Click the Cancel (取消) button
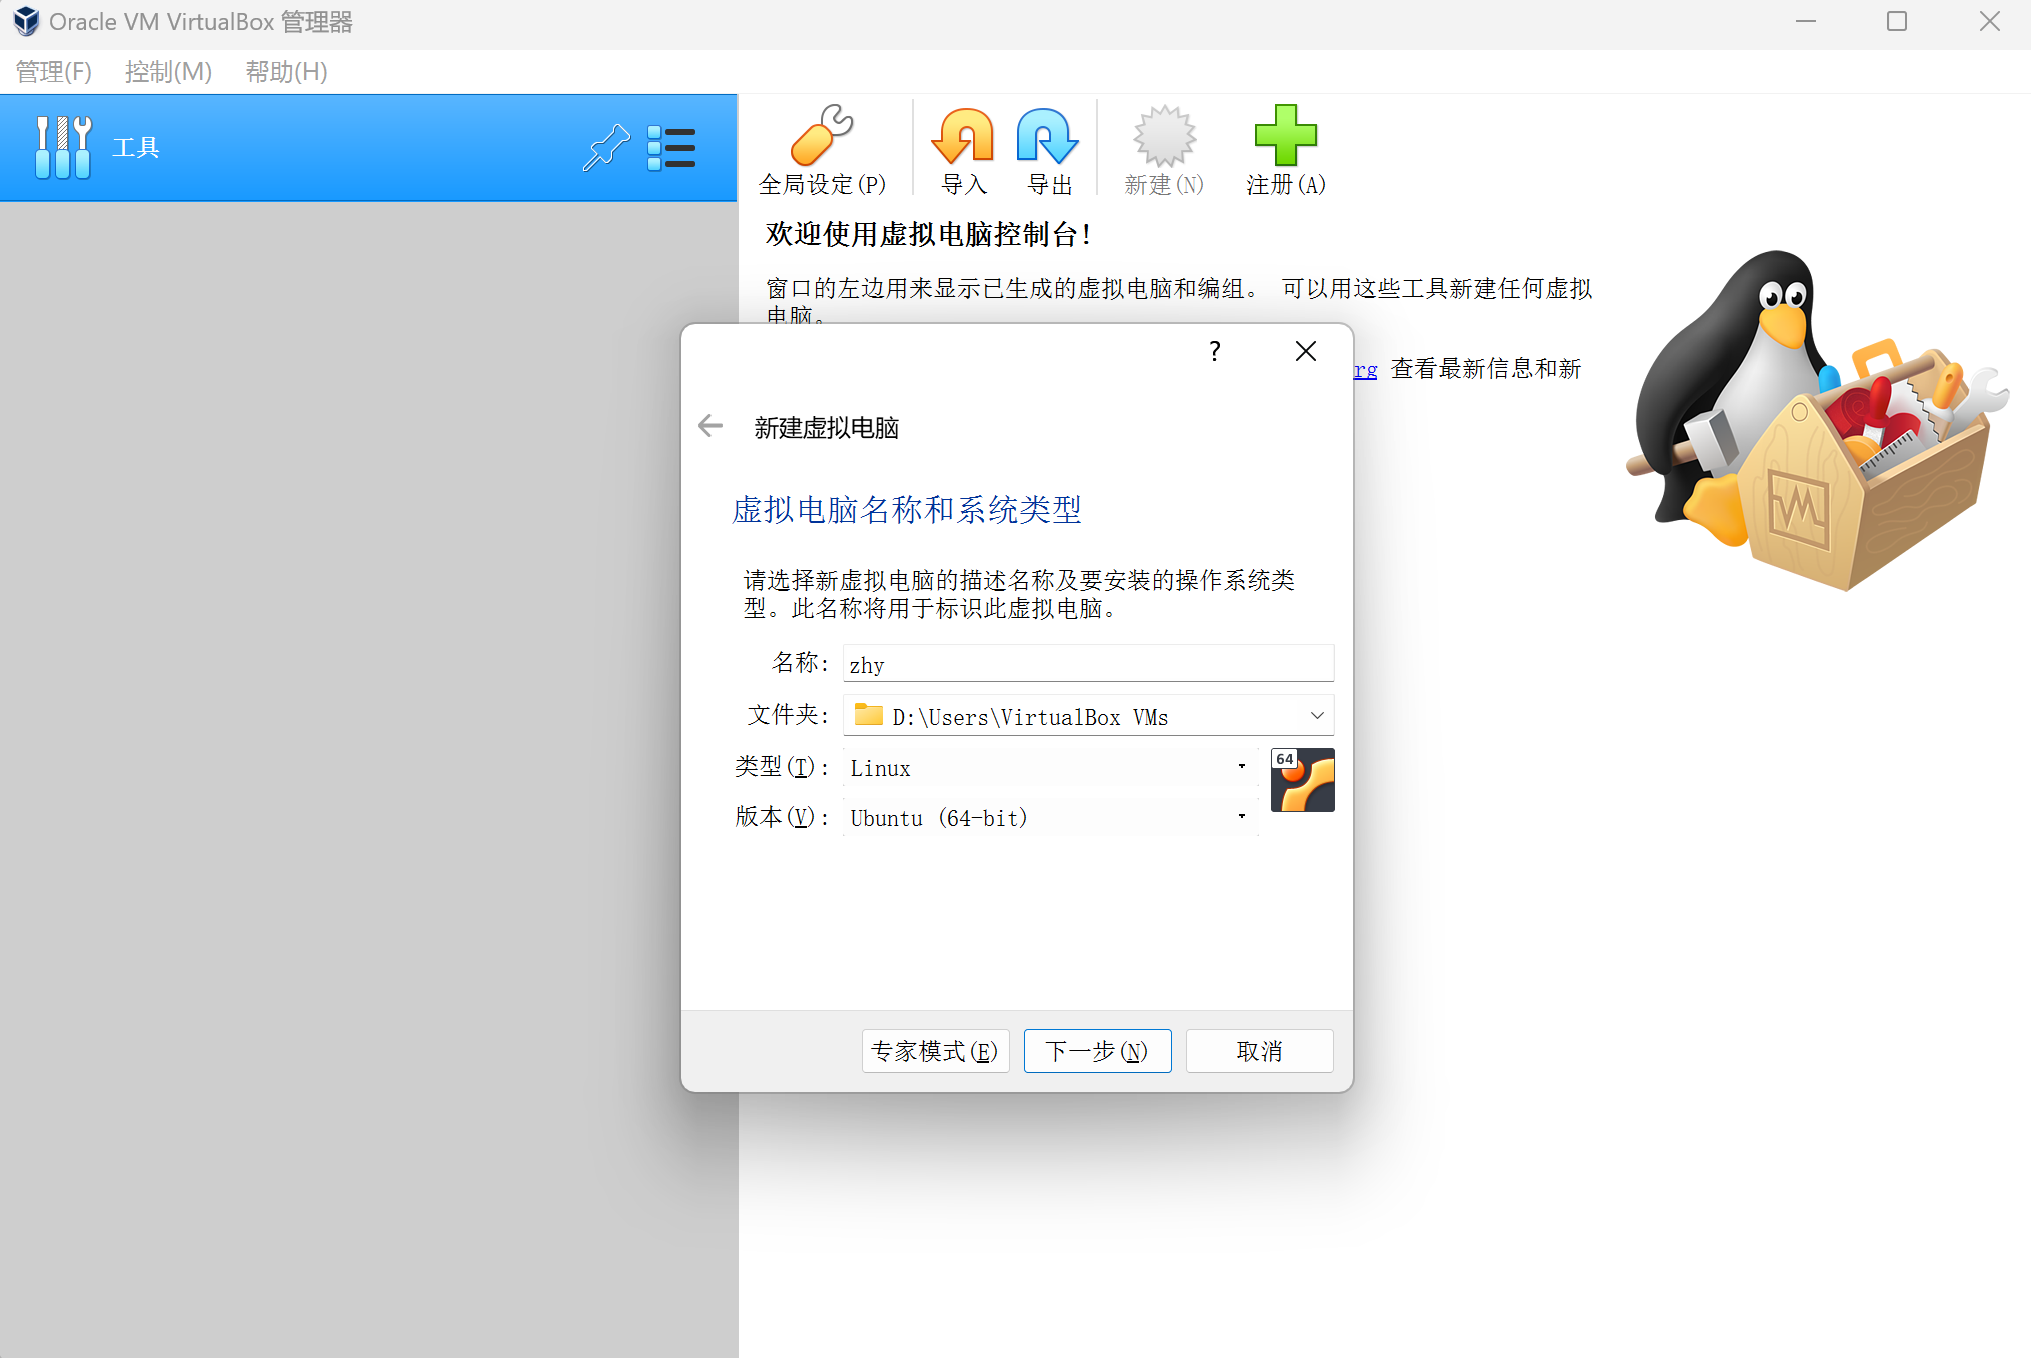 pos(1260,1051)
